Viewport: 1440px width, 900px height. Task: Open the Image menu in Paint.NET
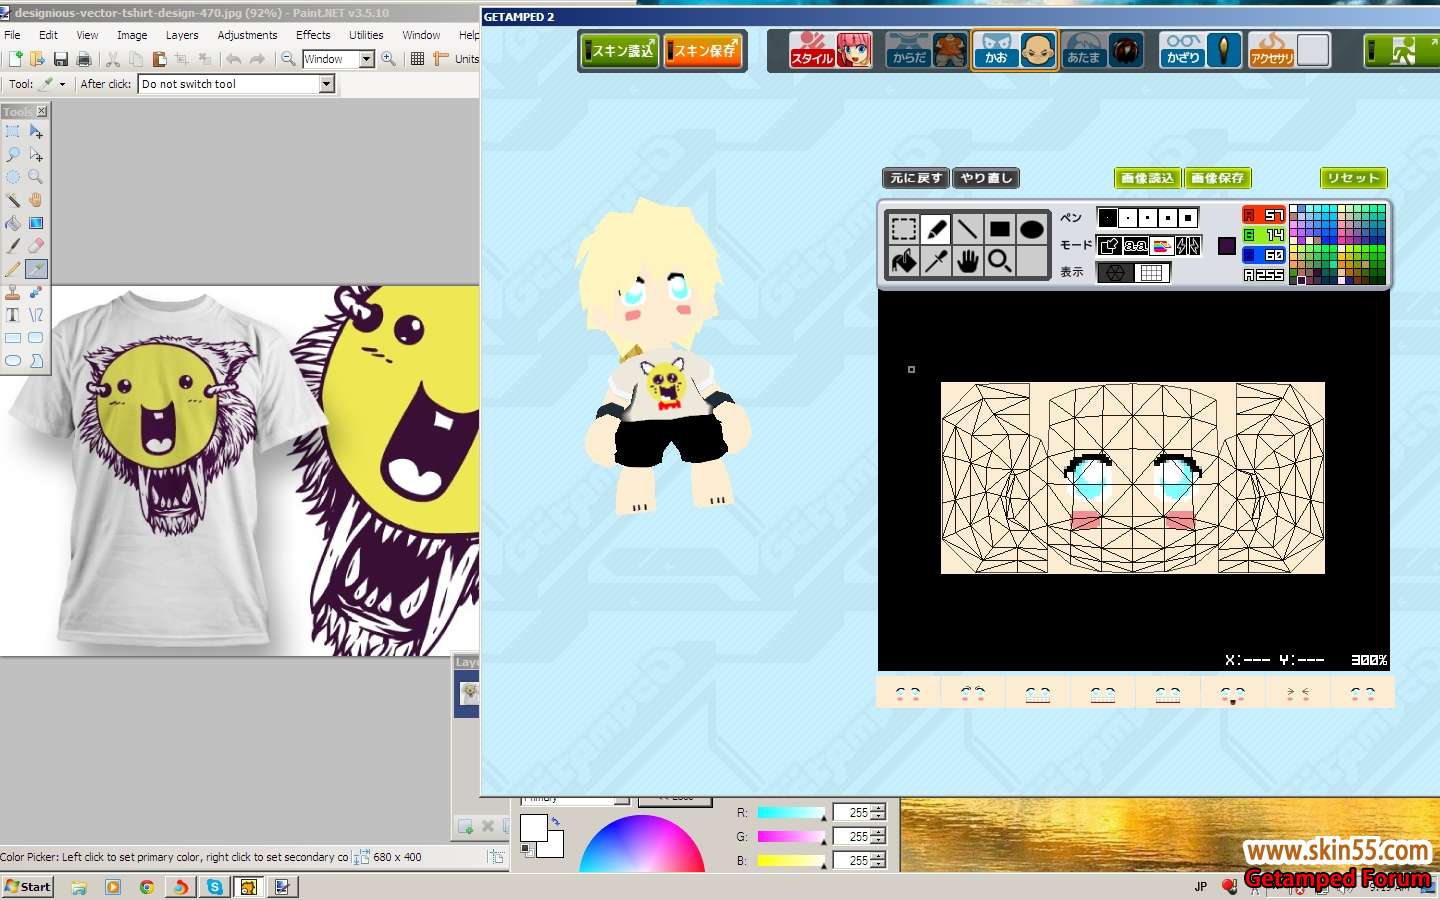coord(132,35)
